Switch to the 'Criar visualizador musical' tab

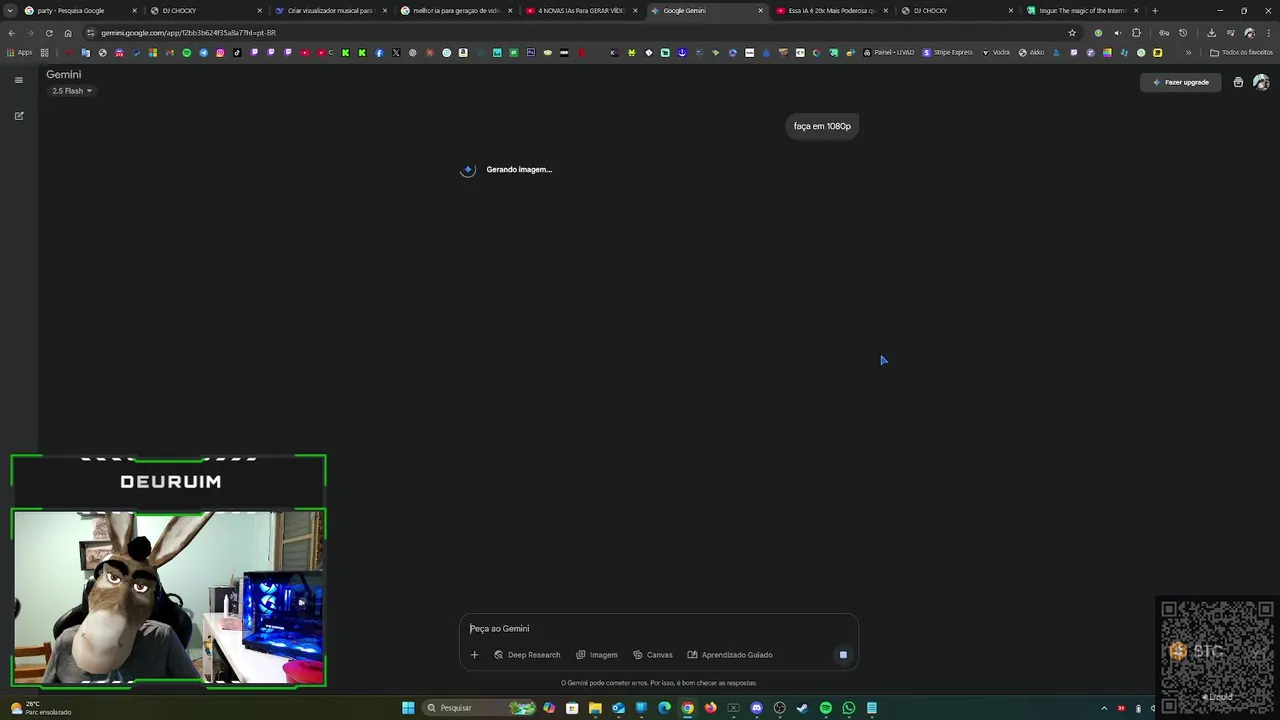click(330, 11)
